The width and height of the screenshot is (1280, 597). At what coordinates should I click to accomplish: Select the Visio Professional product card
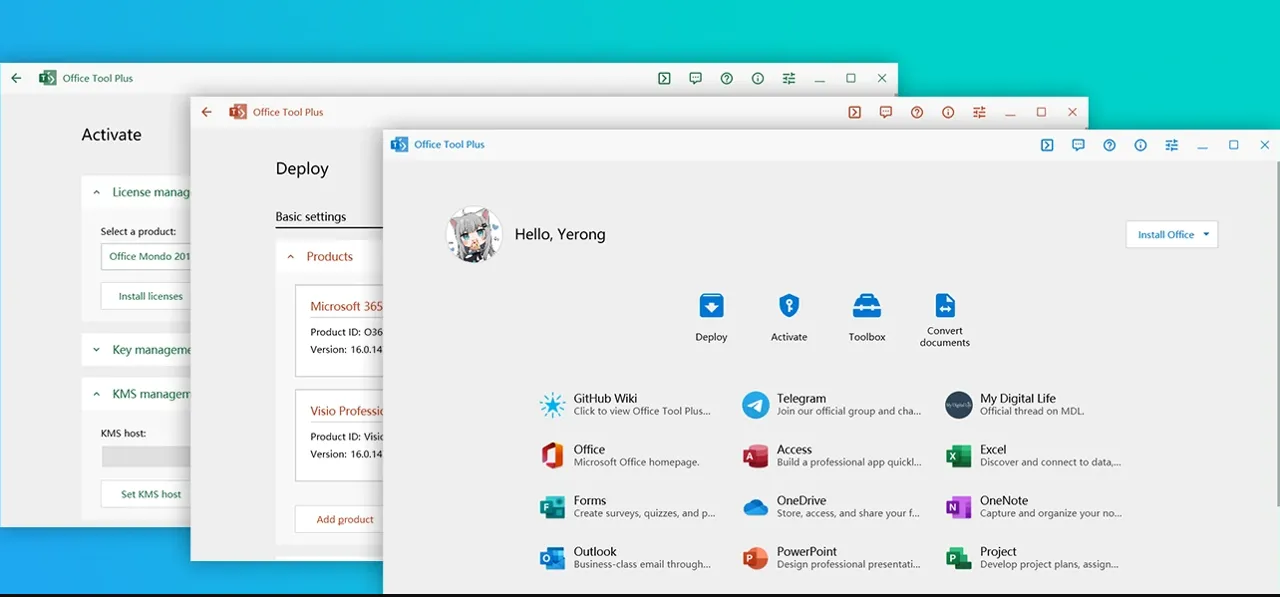(339, 436)
